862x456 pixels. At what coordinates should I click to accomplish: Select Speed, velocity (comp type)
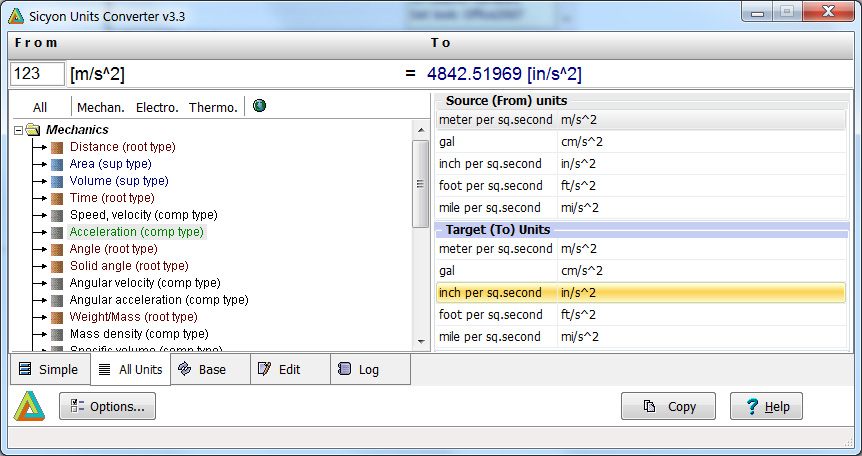click(143, 215)
